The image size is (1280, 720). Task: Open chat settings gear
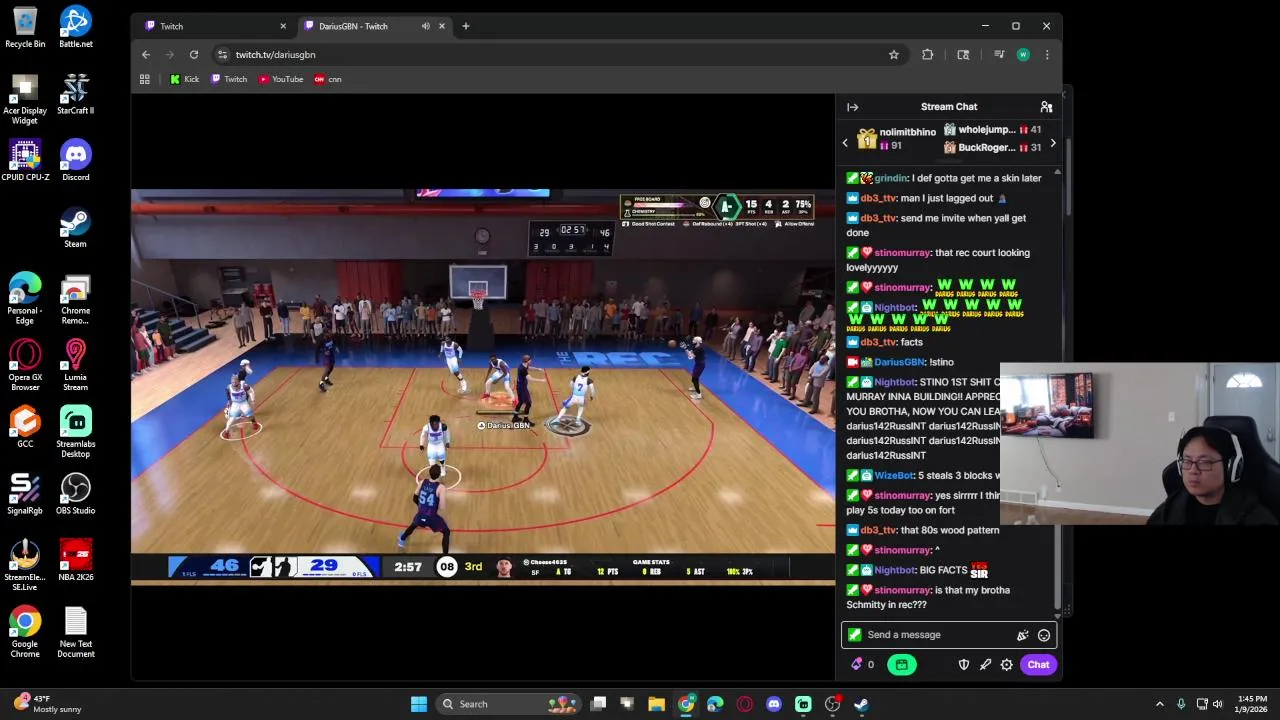point(1007,665)
